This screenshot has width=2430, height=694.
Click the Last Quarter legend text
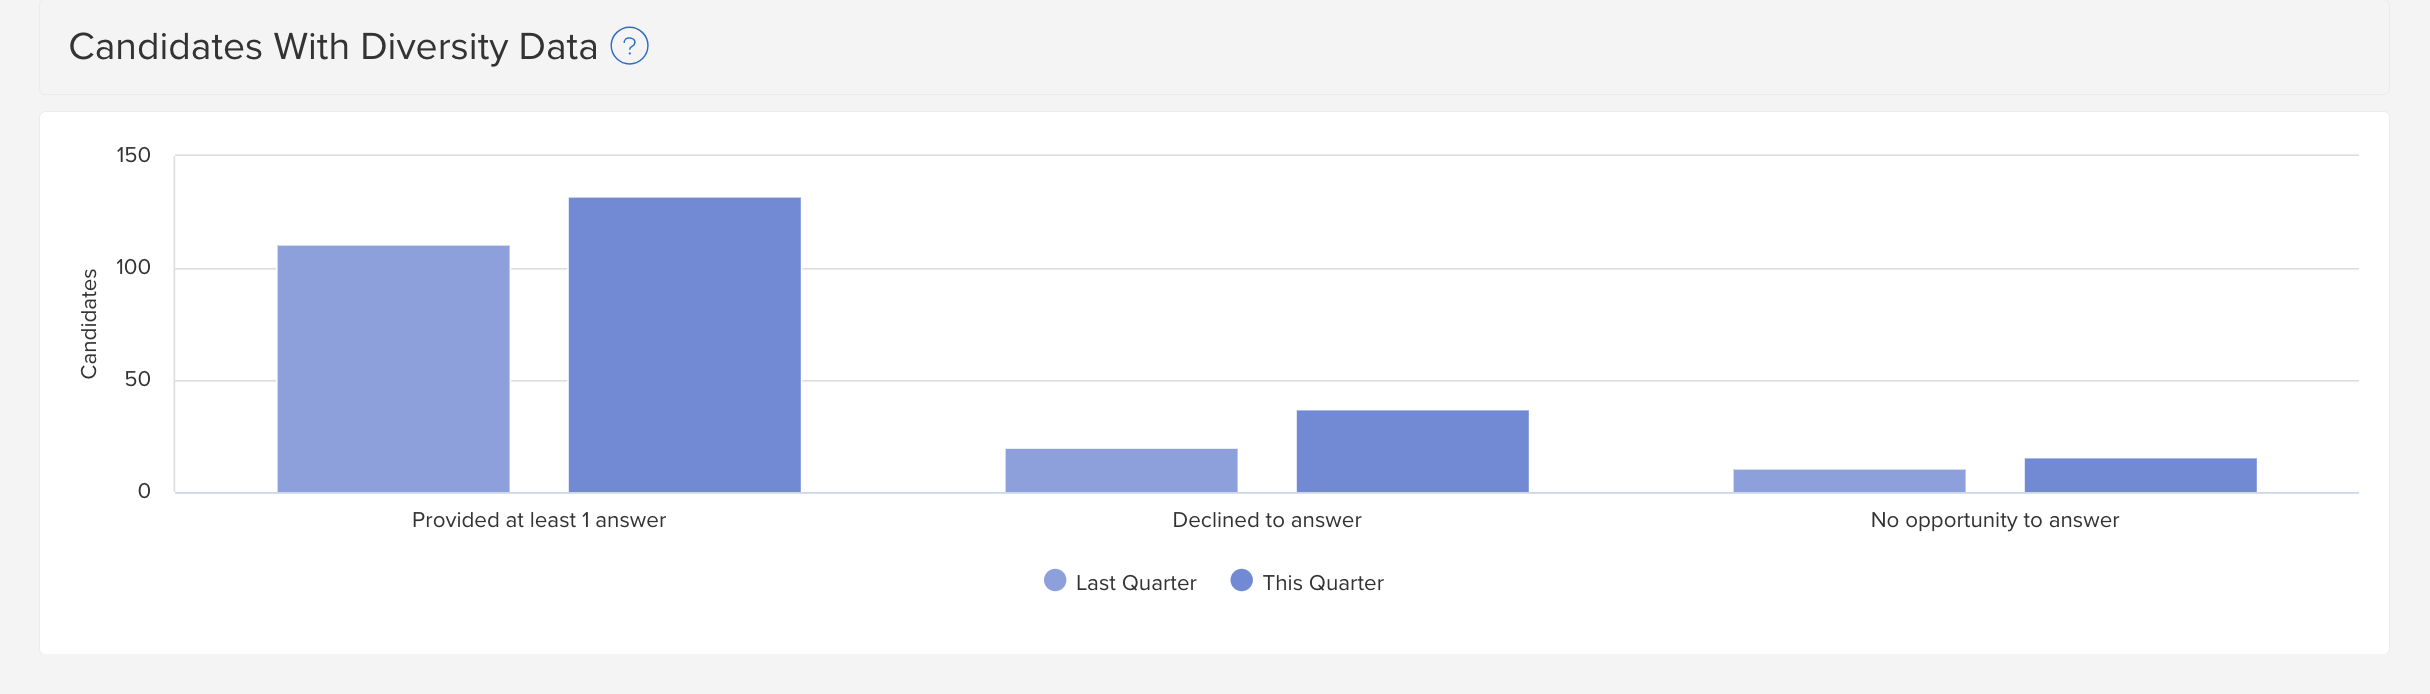click(1136, 583)
